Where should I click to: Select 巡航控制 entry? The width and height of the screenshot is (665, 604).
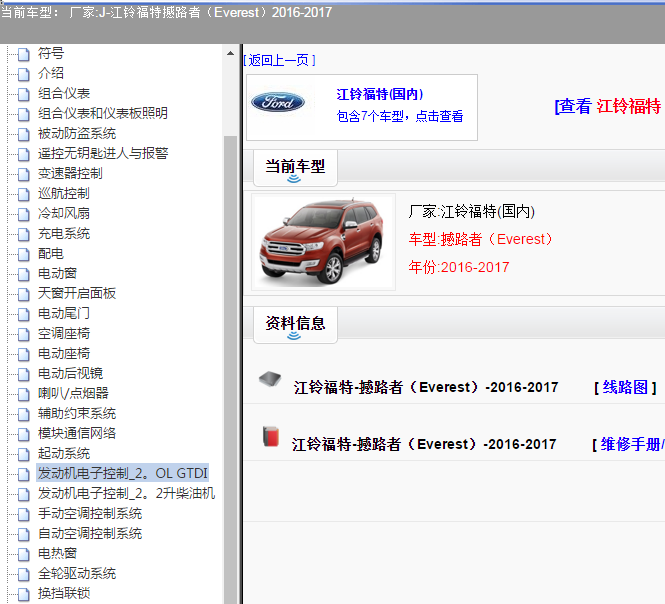click(64, 193)
